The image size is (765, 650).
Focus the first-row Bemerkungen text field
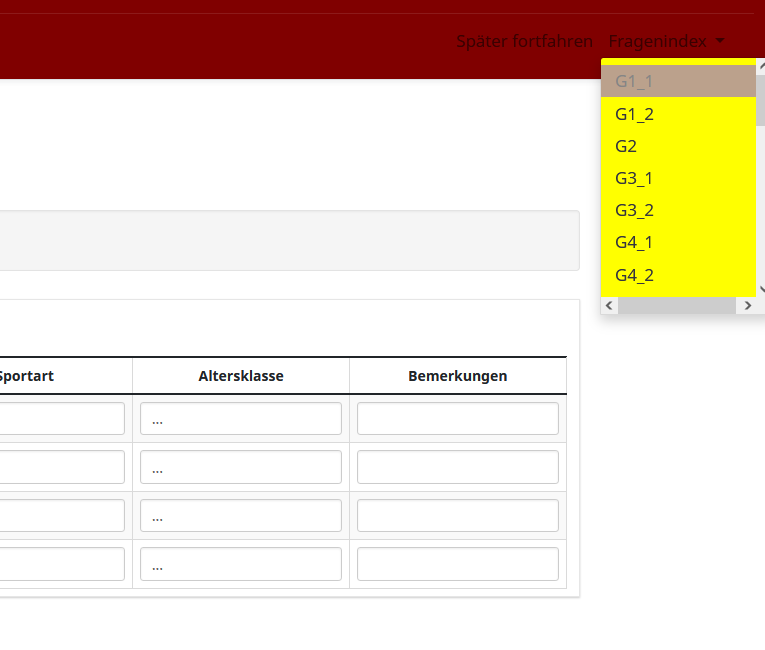(x=457, y=419)
